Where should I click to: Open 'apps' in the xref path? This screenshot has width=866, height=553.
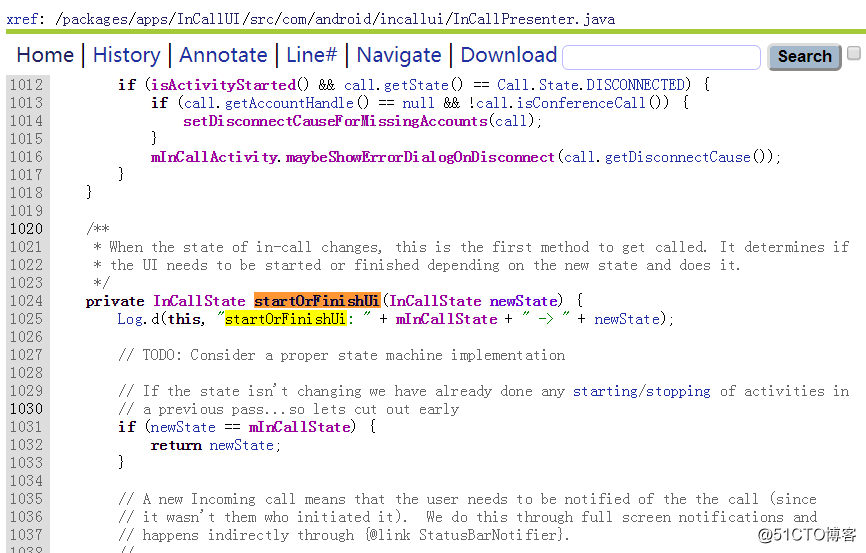151,19
